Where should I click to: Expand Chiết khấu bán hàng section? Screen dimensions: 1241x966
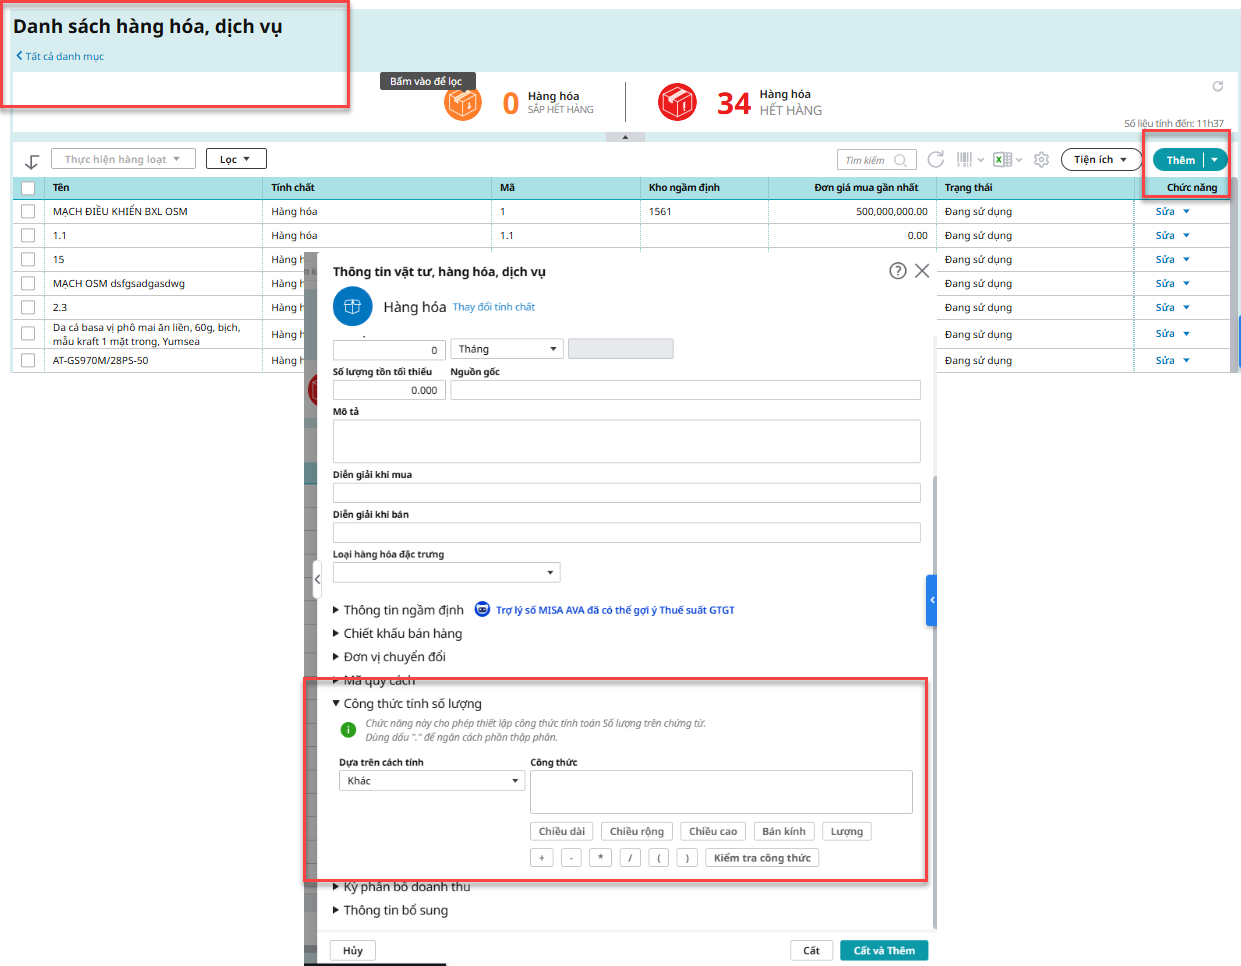click(x=397, y=633)
